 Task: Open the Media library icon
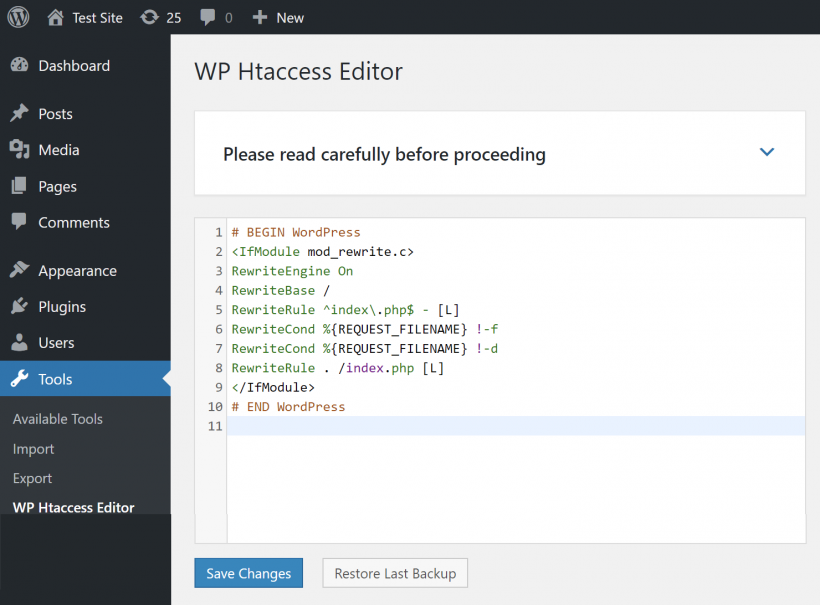21,150
